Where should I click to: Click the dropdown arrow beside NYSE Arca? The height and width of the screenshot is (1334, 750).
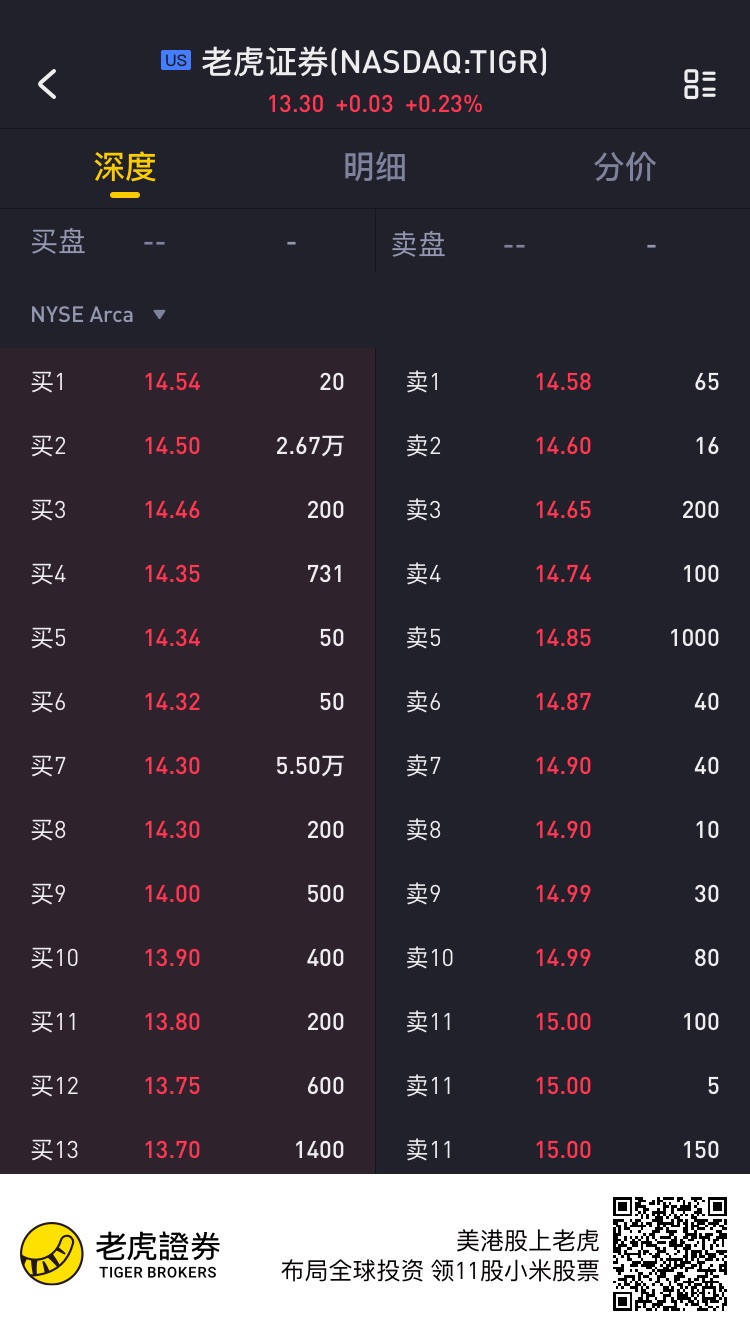pyautogui.click(x=159, y=315)
